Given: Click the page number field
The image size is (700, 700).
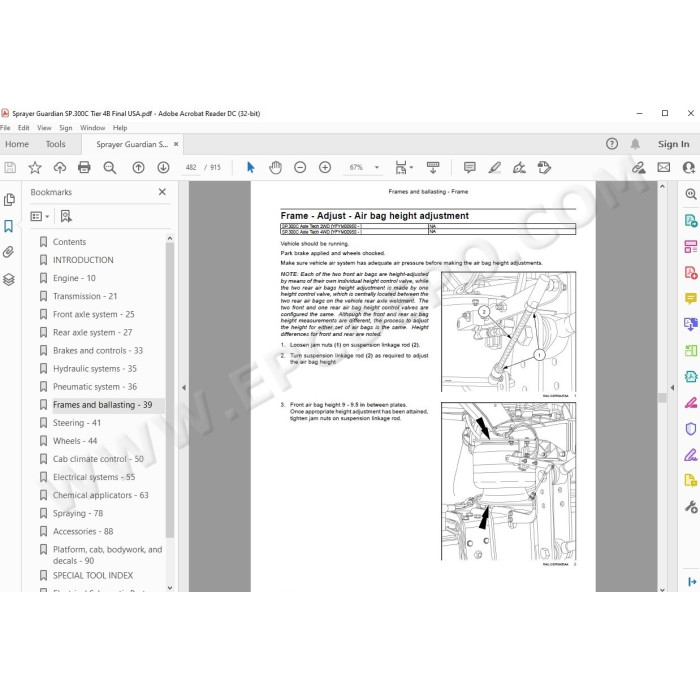Looking at the screenshot, I should point(191,167).
